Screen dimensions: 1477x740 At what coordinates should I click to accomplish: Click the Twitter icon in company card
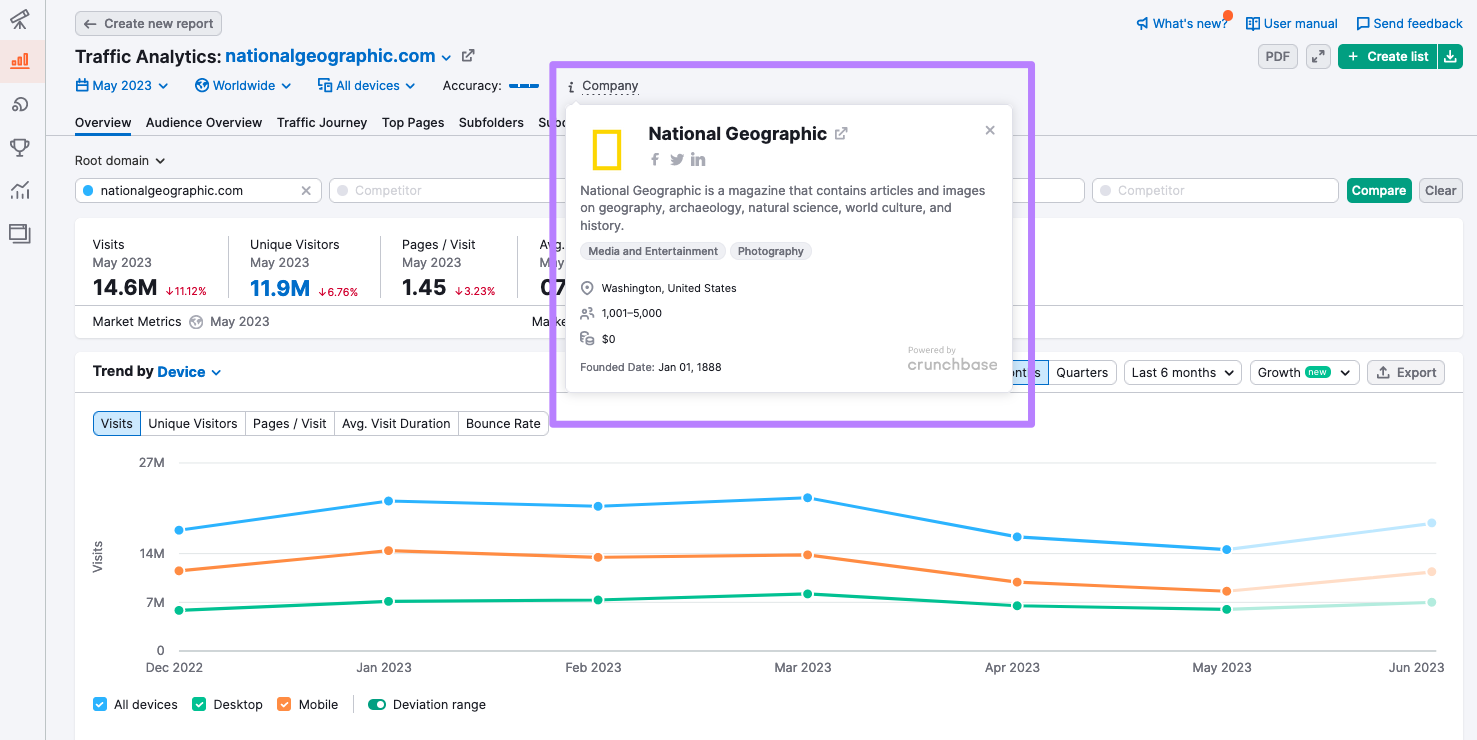[677, 160]
